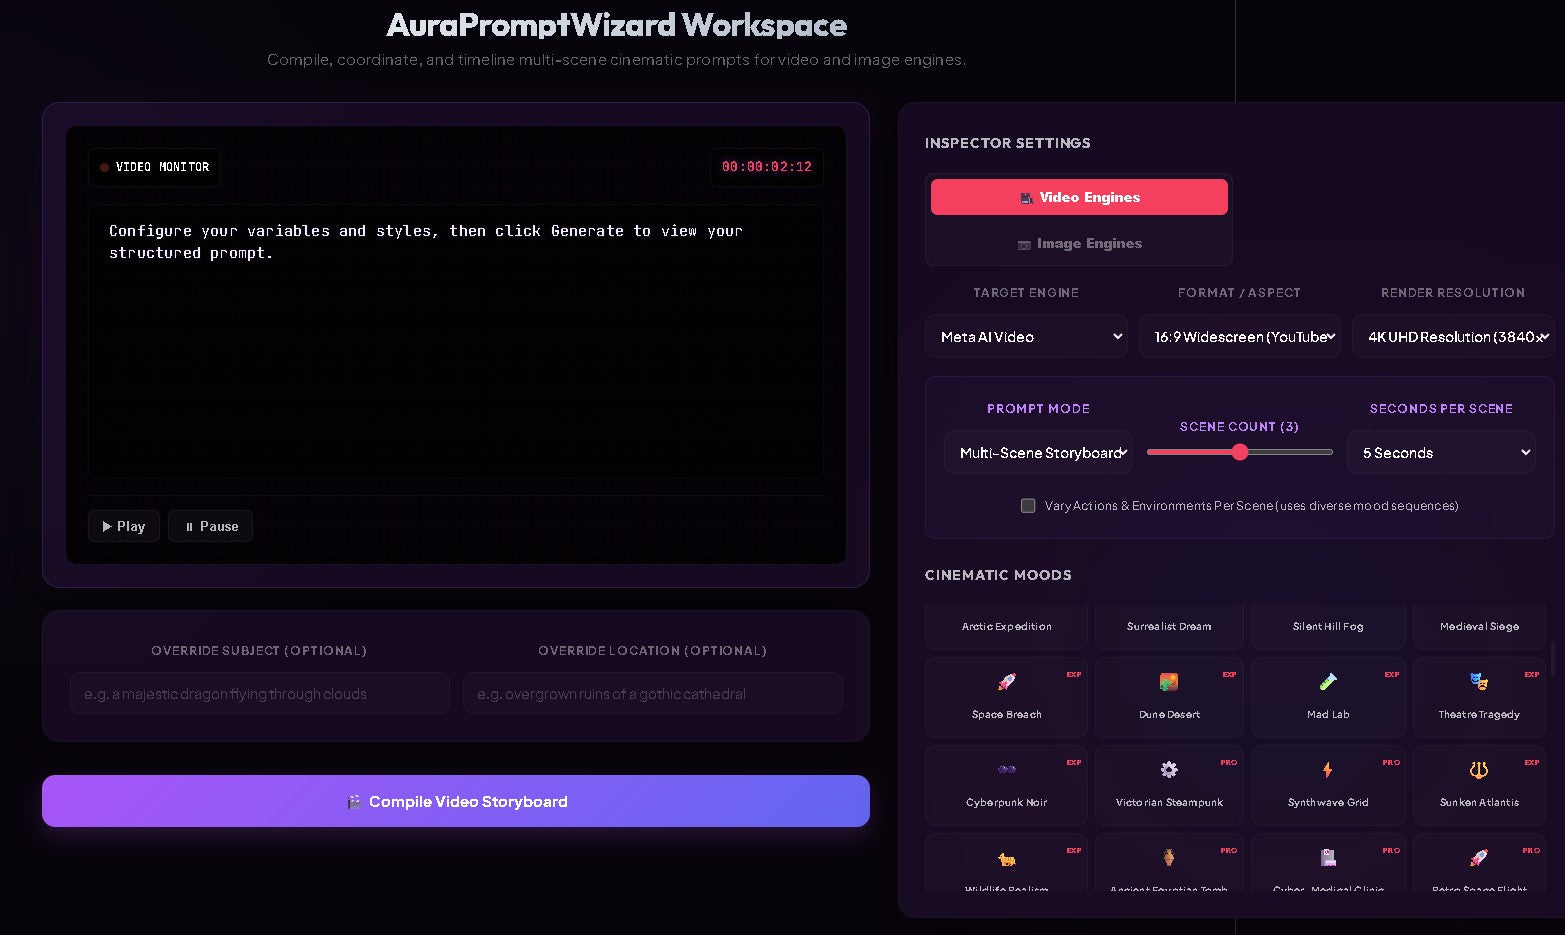Click the Cinematic Moods scrollbar
Viewport: 1565px width, 935px height.
[x=1553, y=660]
